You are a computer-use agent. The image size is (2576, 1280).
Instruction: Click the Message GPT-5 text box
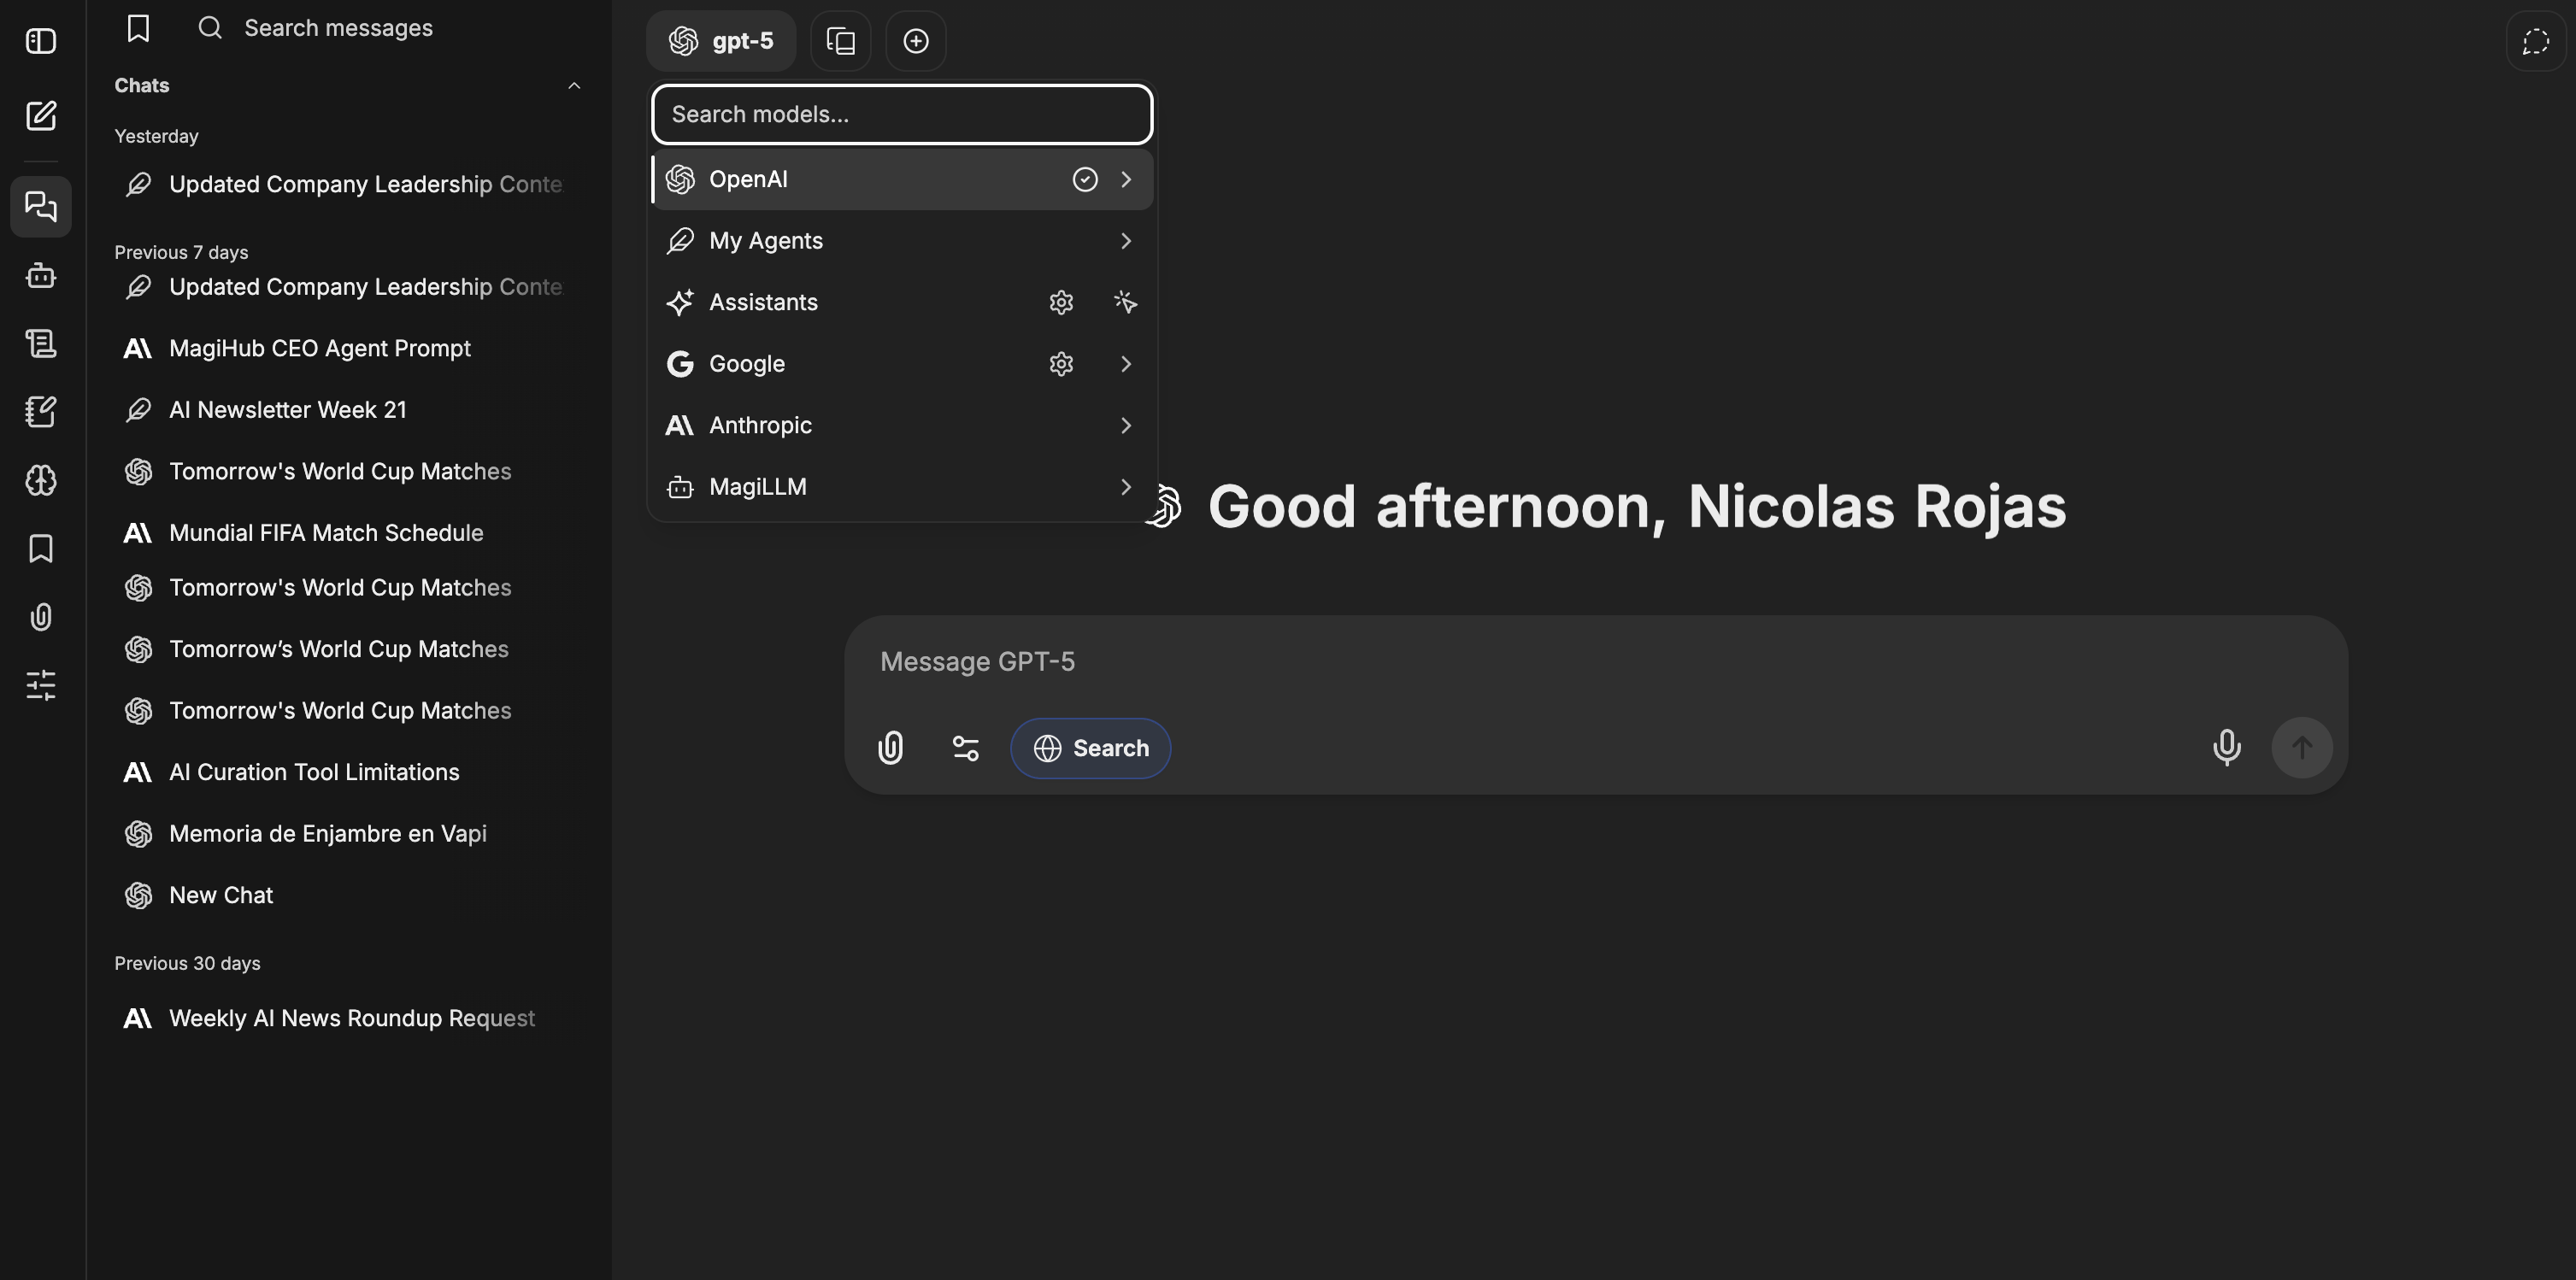1596,662
